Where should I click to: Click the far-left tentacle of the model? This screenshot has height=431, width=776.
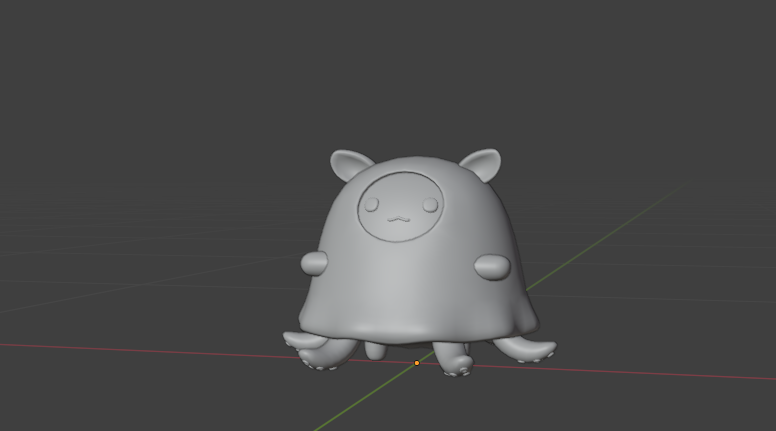(305, 342)
